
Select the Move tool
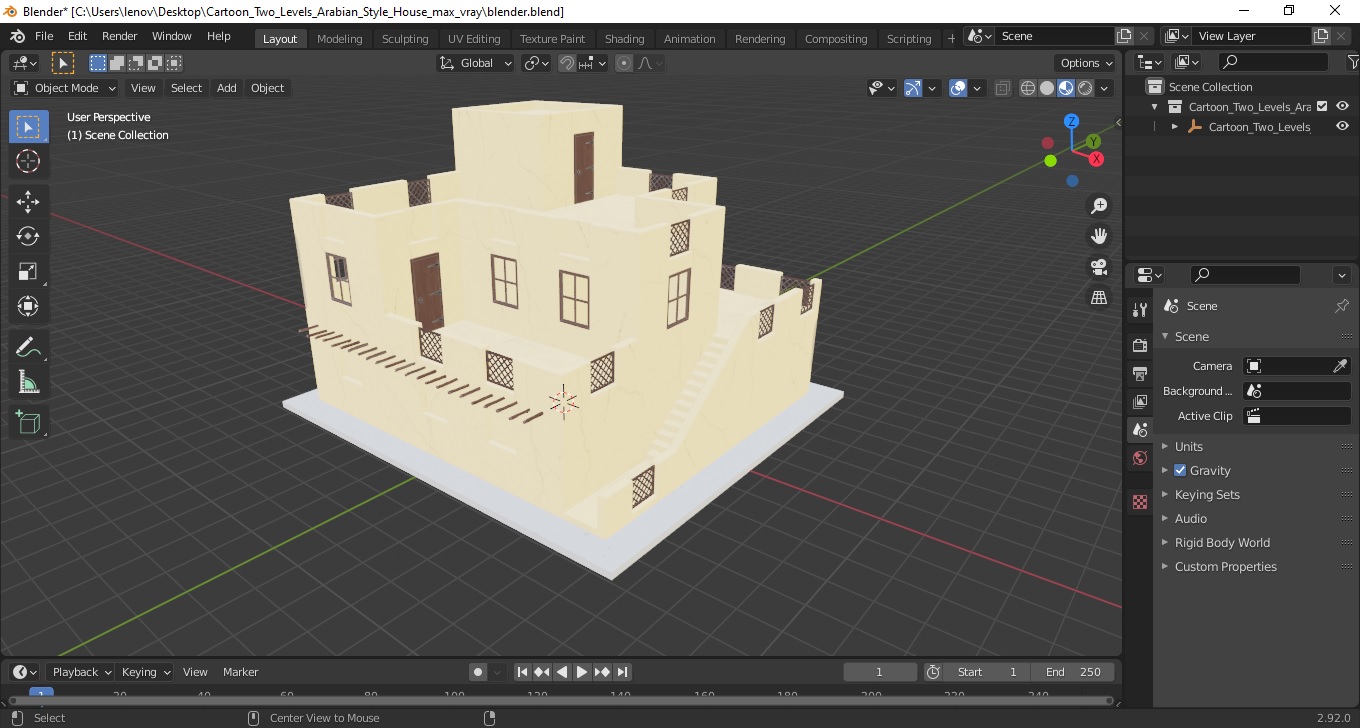28,202
